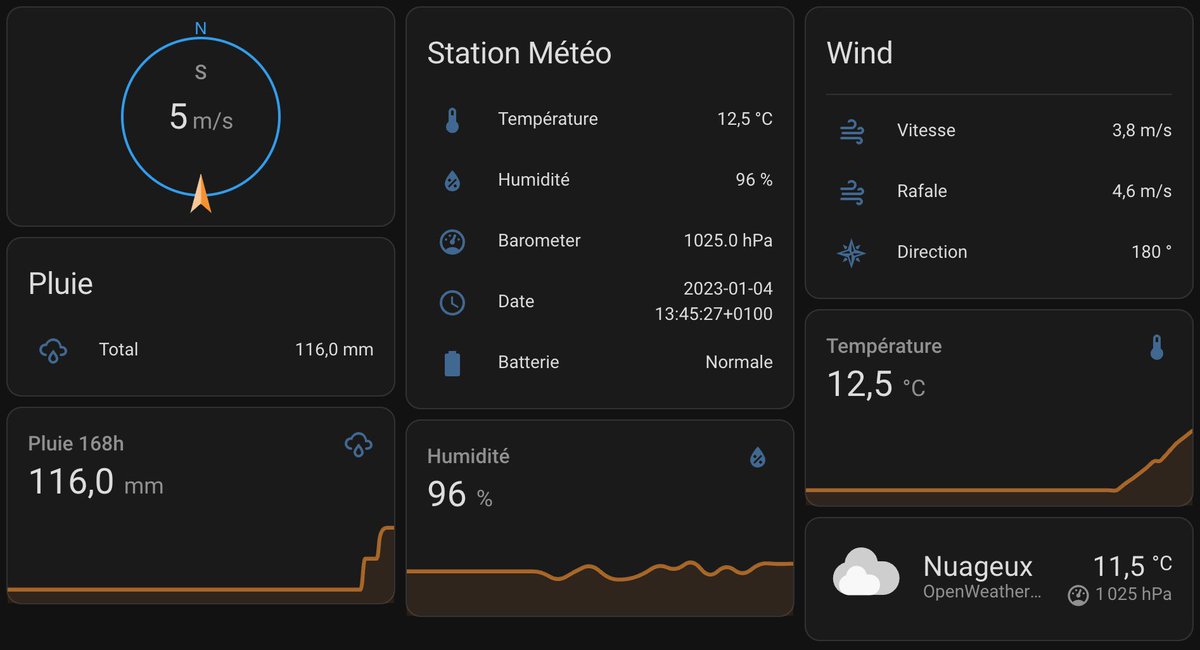Click the 1 025 hPa pressure on weather card
Screen dimensions: 1200x650
click(x=1132, y=595)
